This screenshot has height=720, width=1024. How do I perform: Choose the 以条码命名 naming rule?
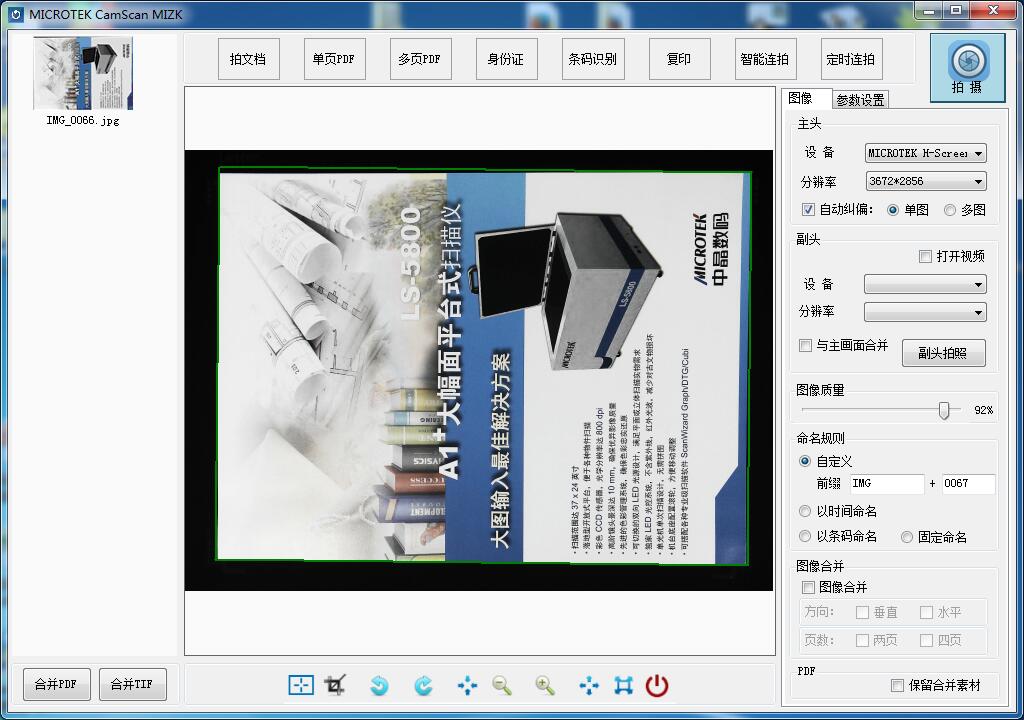click(805, 536)
